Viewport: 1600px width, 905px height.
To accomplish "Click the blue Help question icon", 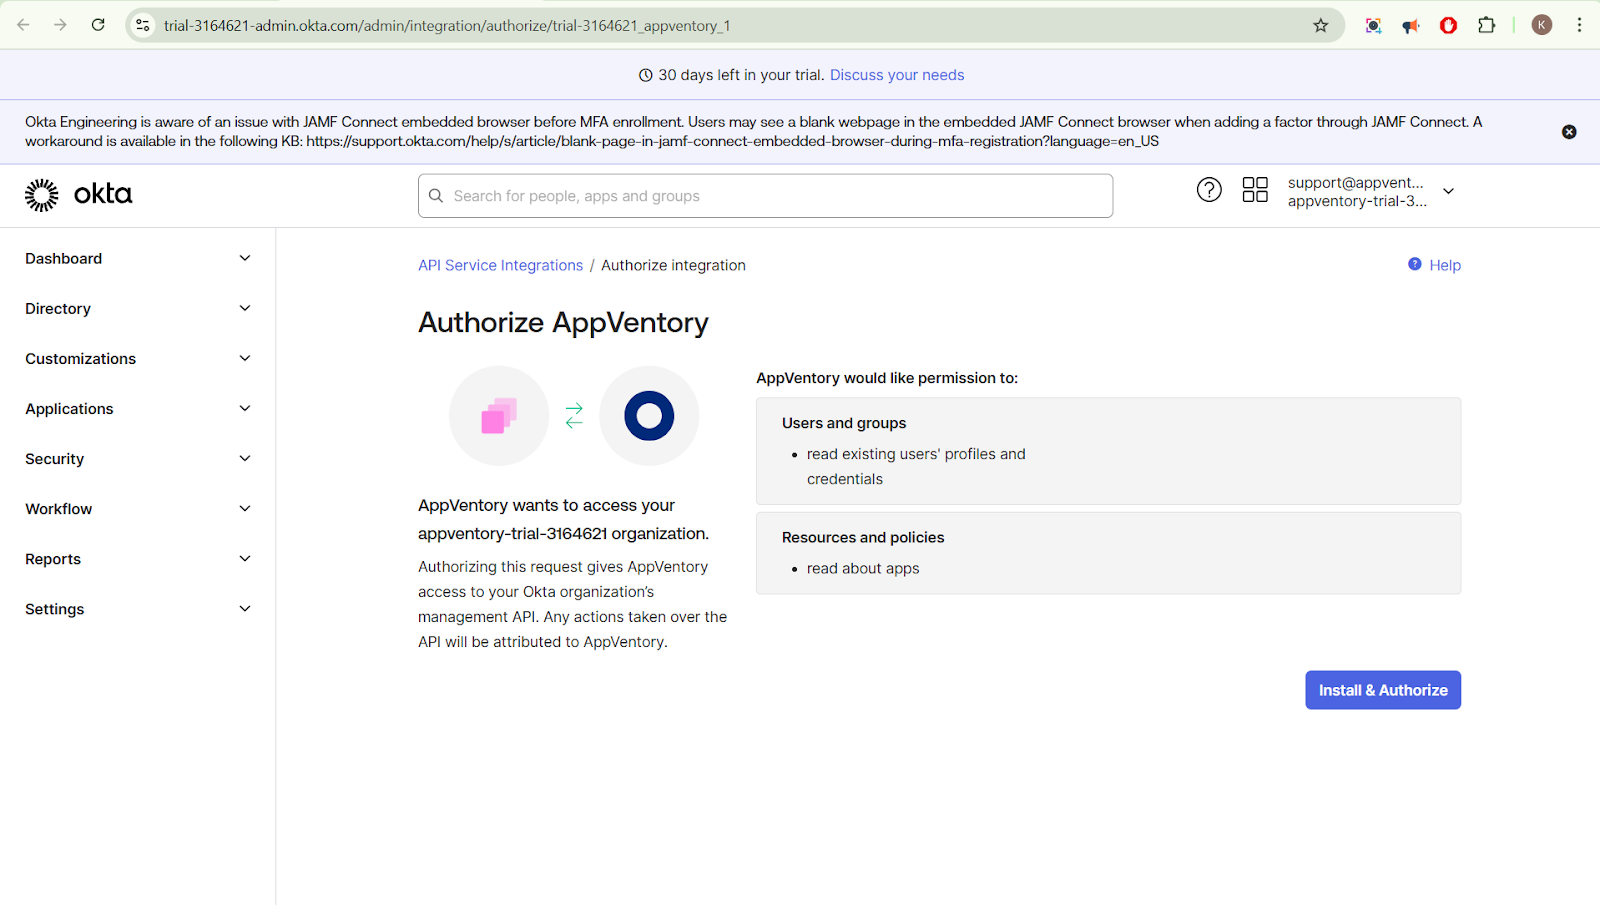I will [1415, 264].
